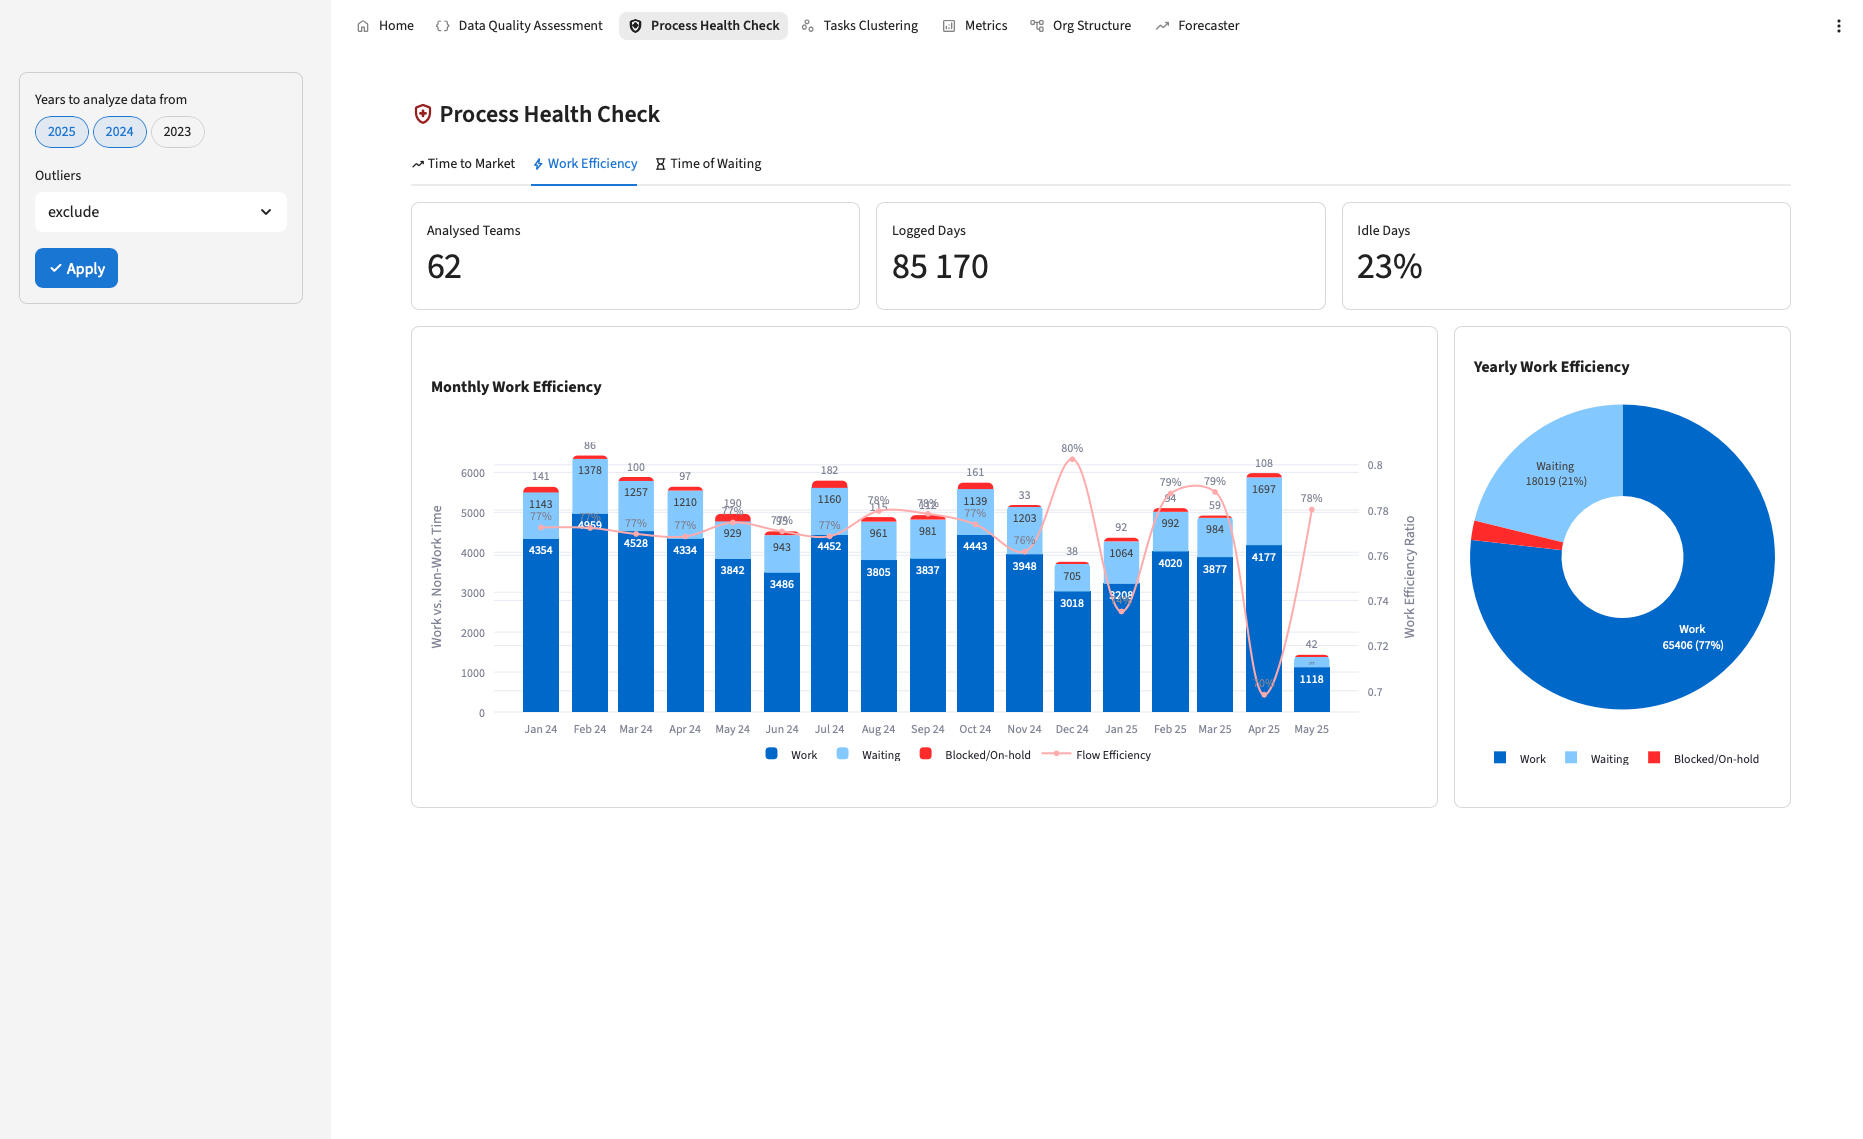Click the Forecaster trend icon
1863x1139 pixels.
click(1162, 26)
